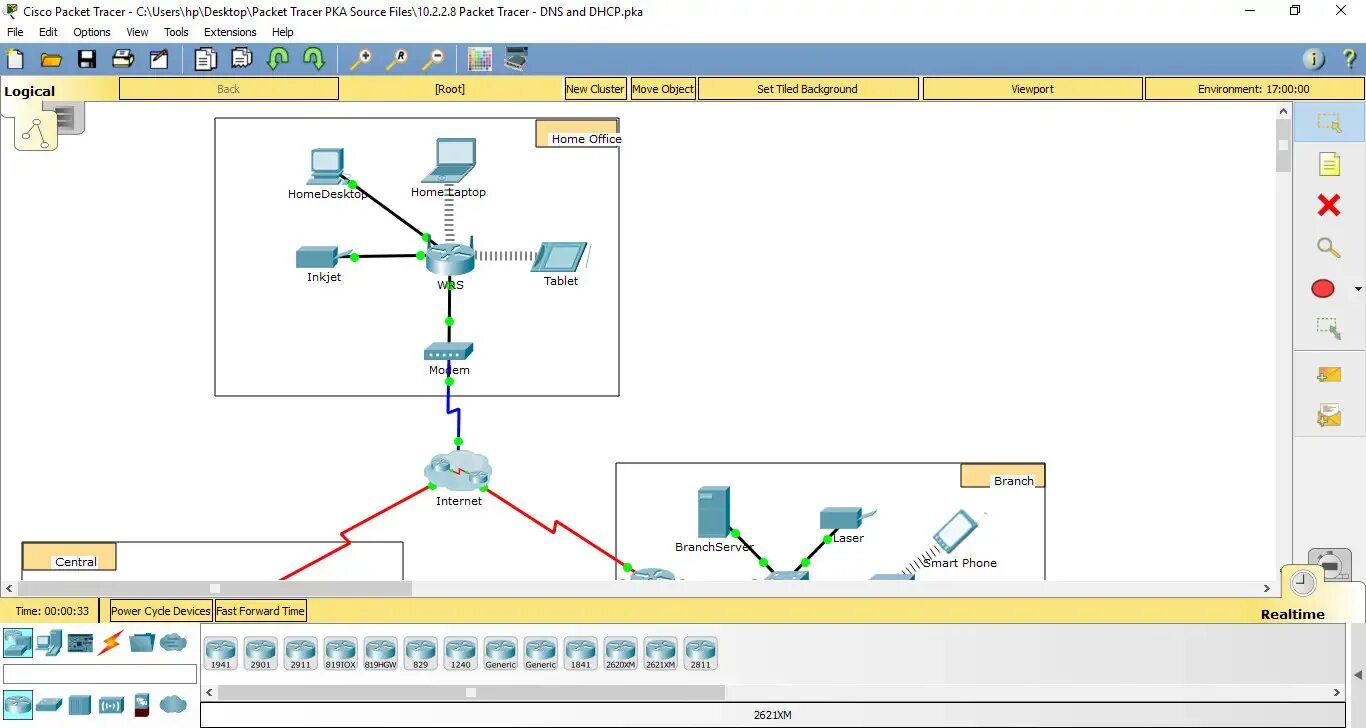
Task: Create a new file from the toolbar
Action: [x=15, y=59]
